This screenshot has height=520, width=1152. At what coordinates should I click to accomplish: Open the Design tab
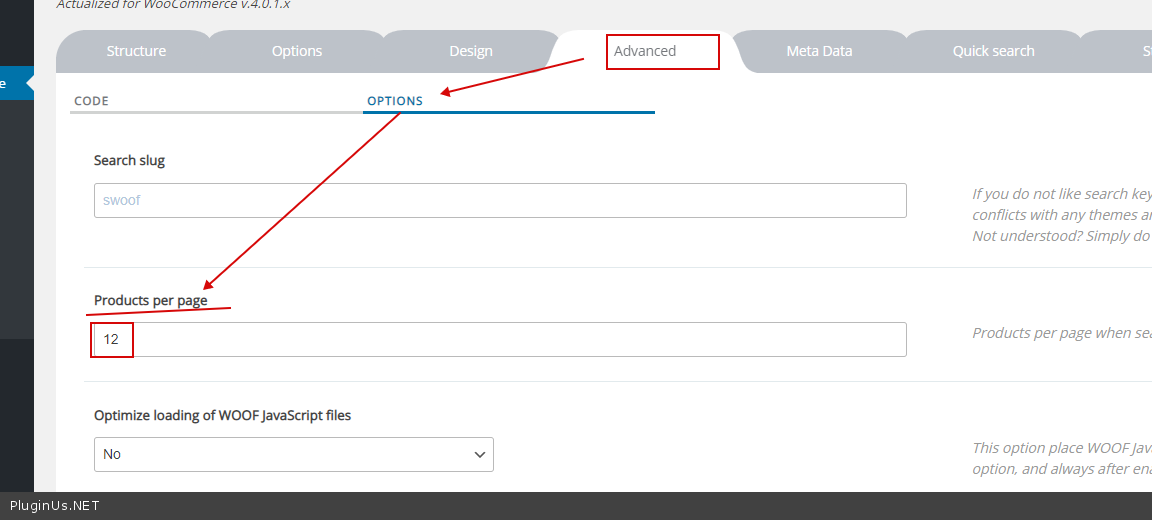470,51
